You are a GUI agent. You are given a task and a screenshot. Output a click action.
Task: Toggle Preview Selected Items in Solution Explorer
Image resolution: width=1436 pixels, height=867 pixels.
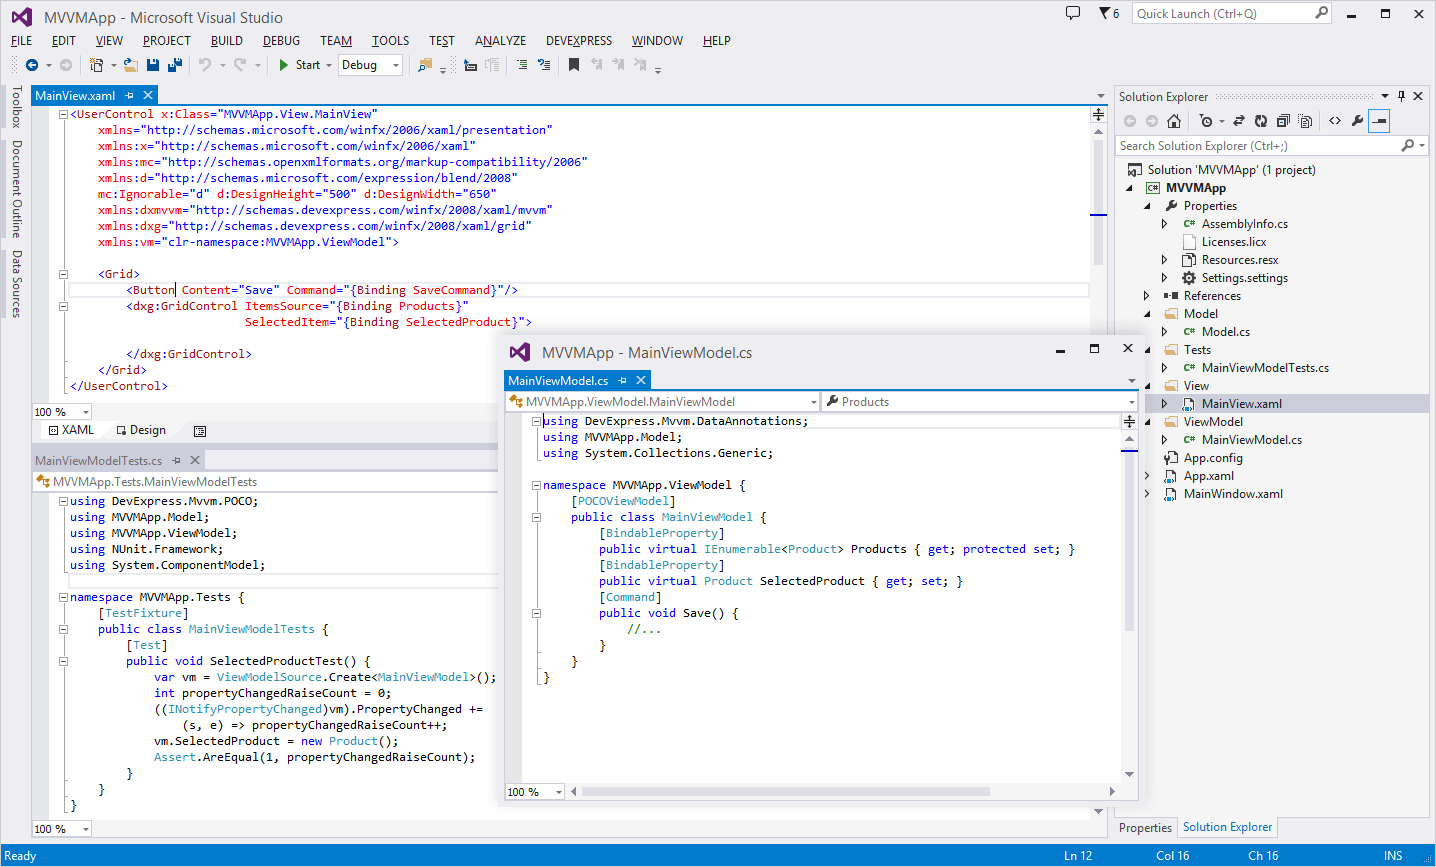tap(1379, 121)
